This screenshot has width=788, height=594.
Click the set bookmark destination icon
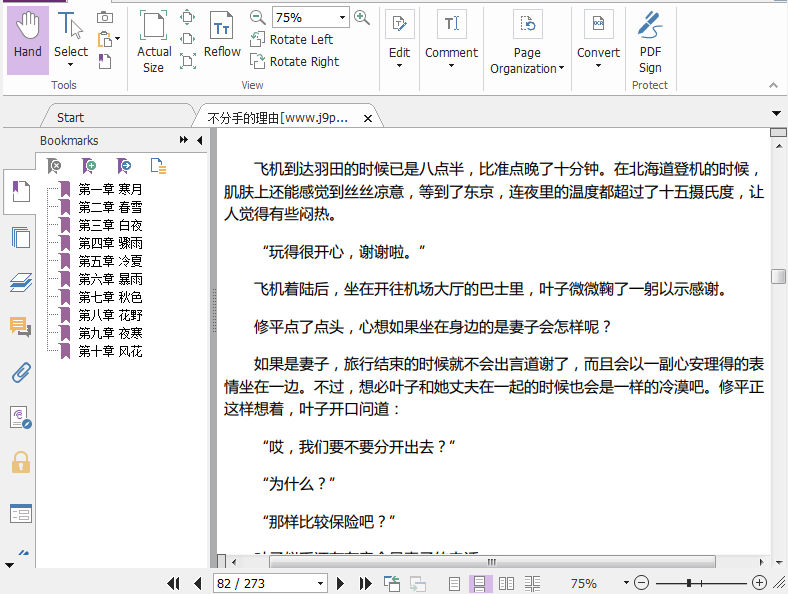tap(124, 165)
